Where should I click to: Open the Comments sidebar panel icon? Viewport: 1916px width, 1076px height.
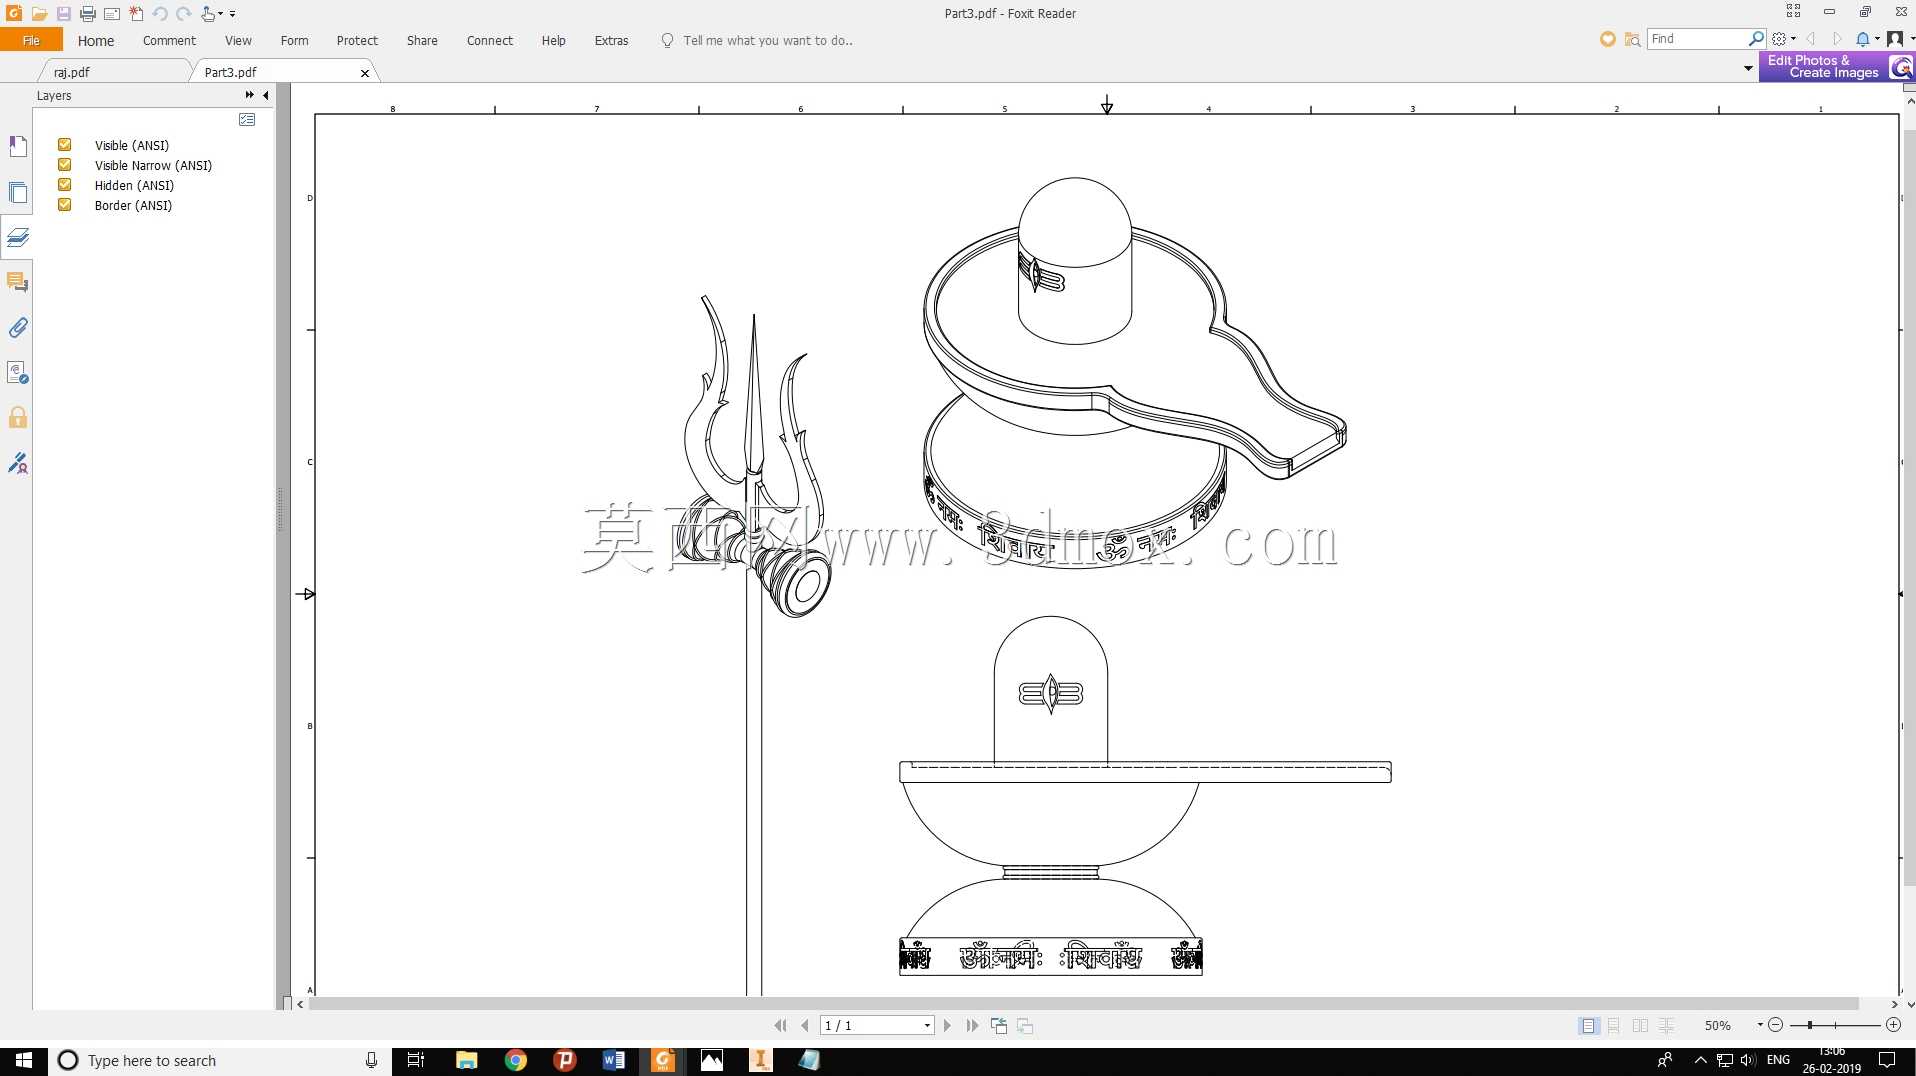pyautogui.click(x=18, y=282)
